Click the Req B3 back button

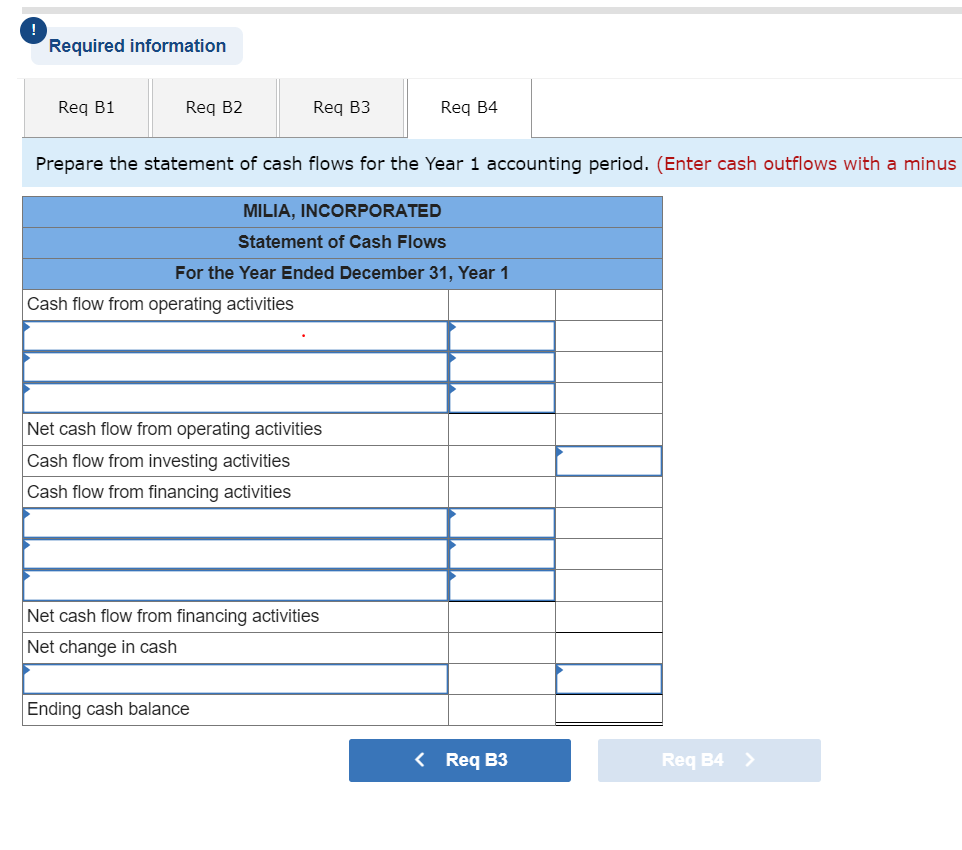click(x=459, y=760)
